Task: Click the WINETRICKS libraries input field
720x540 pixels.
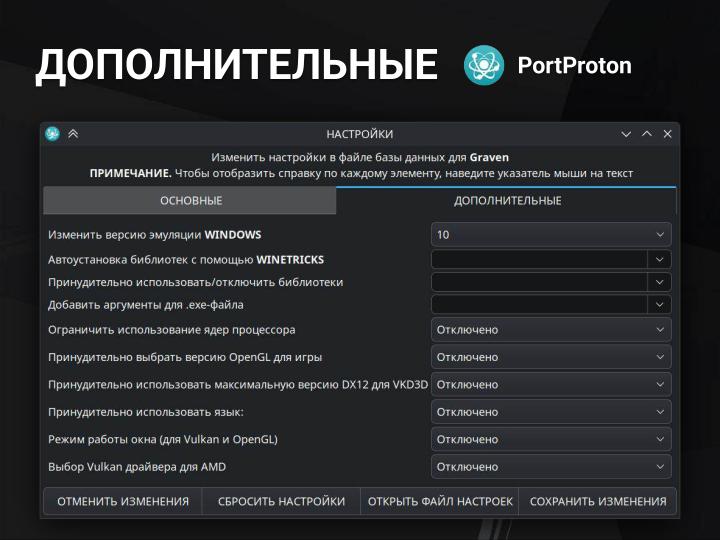Action: (x=539, y=259)
